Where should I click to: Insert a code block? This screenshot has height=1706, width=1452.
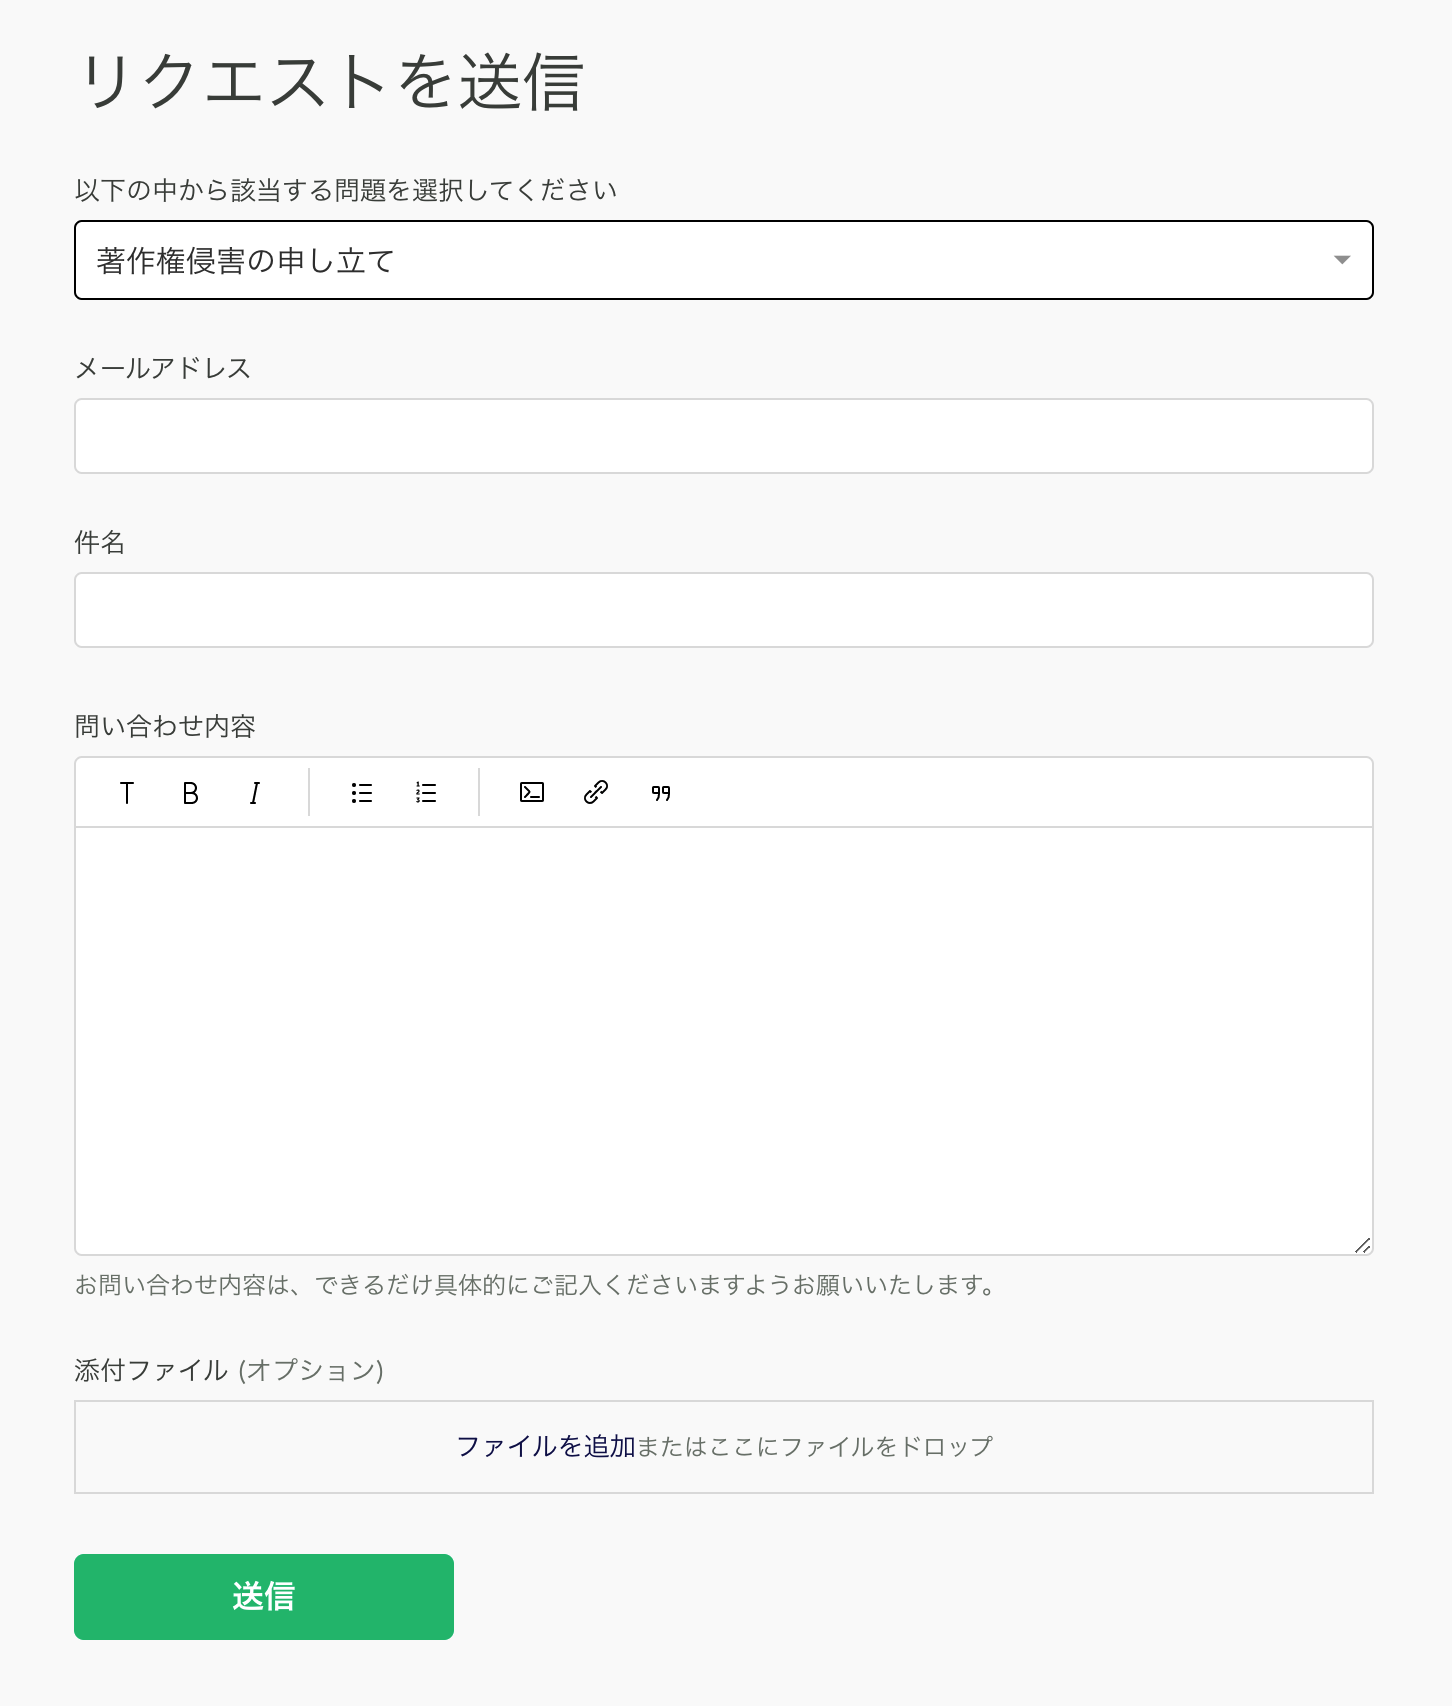click(532, 793)
